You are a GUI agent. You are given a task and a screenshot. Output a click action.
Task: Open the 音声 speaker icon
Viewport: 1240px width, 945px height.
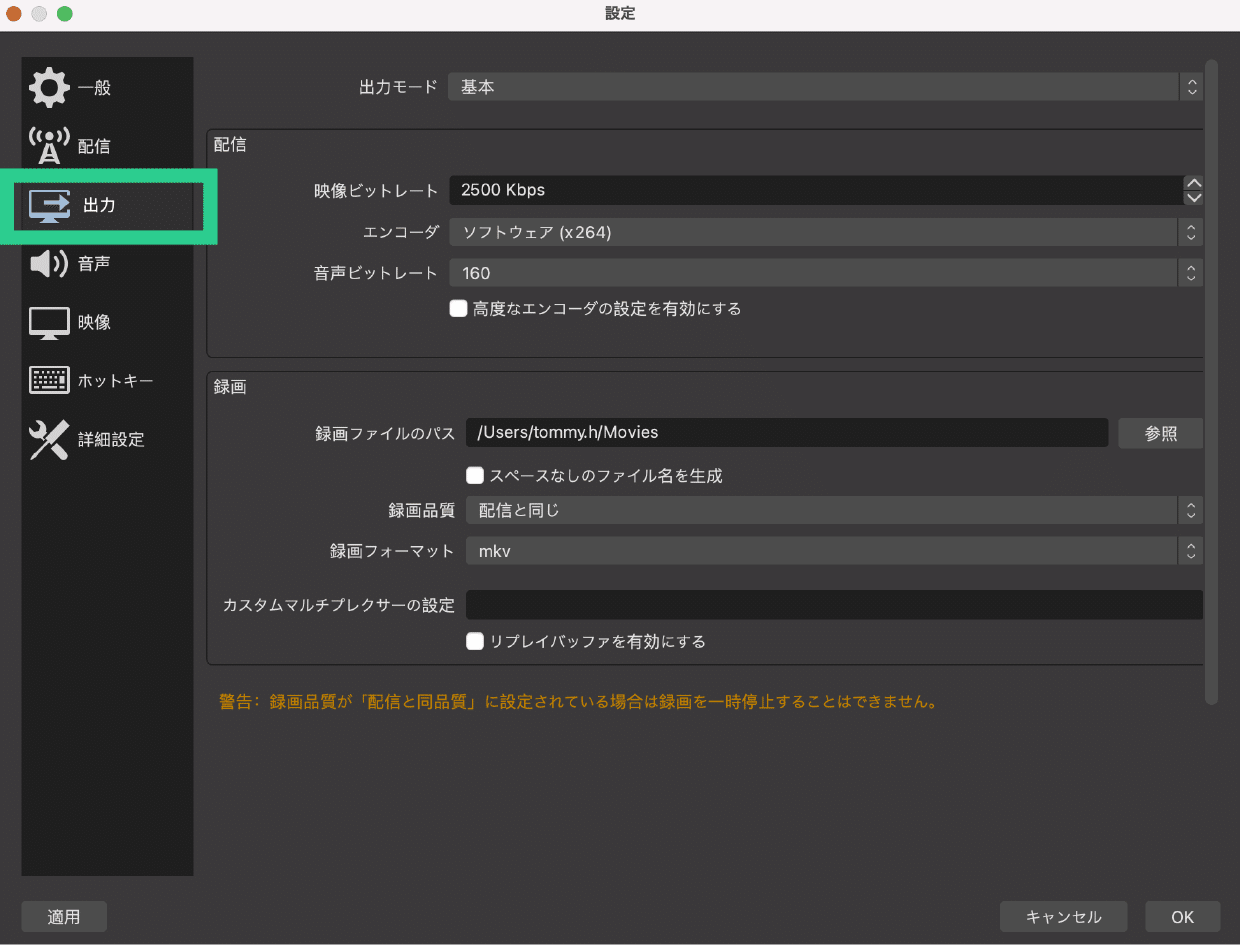tap(49, 264)
